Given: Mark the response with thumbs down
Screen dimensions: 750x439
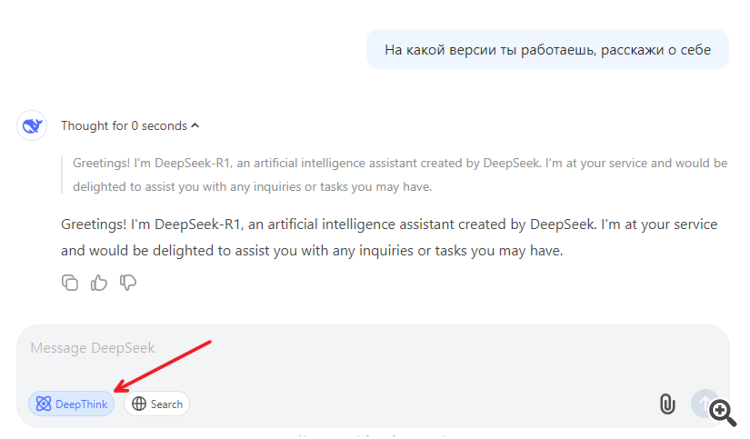Looking at the screenshot, I should [128, 282].
